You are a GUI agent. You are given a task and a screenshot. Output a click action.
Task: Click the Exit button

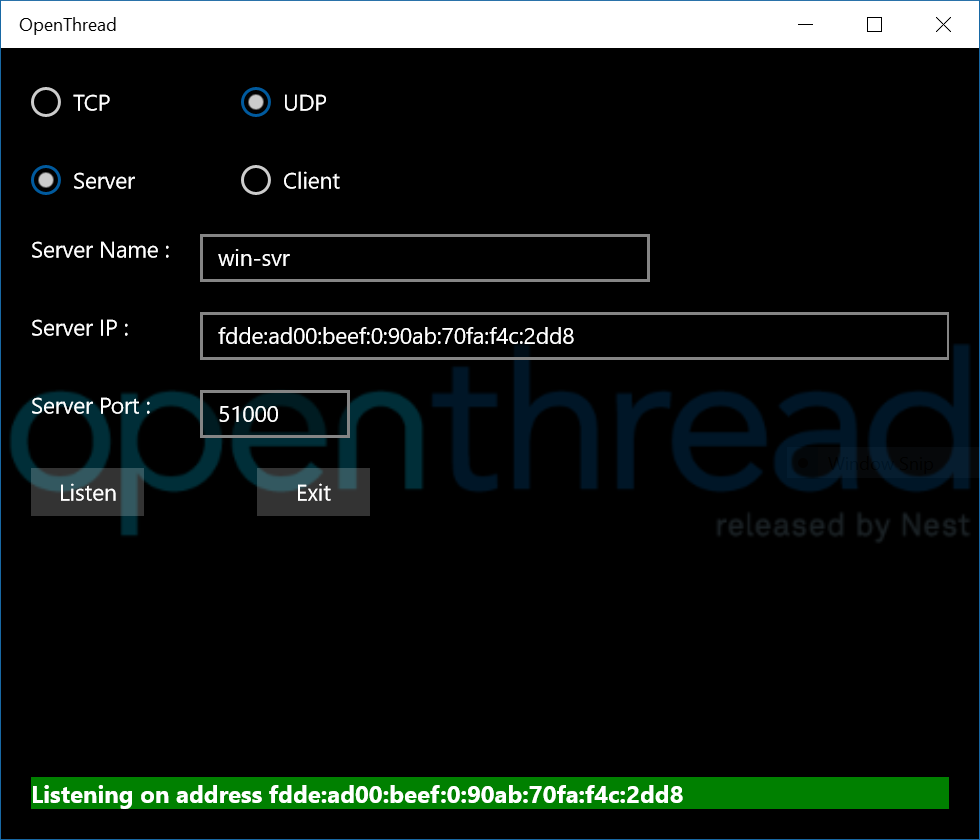pyautogui.click(x=313, y=492)
